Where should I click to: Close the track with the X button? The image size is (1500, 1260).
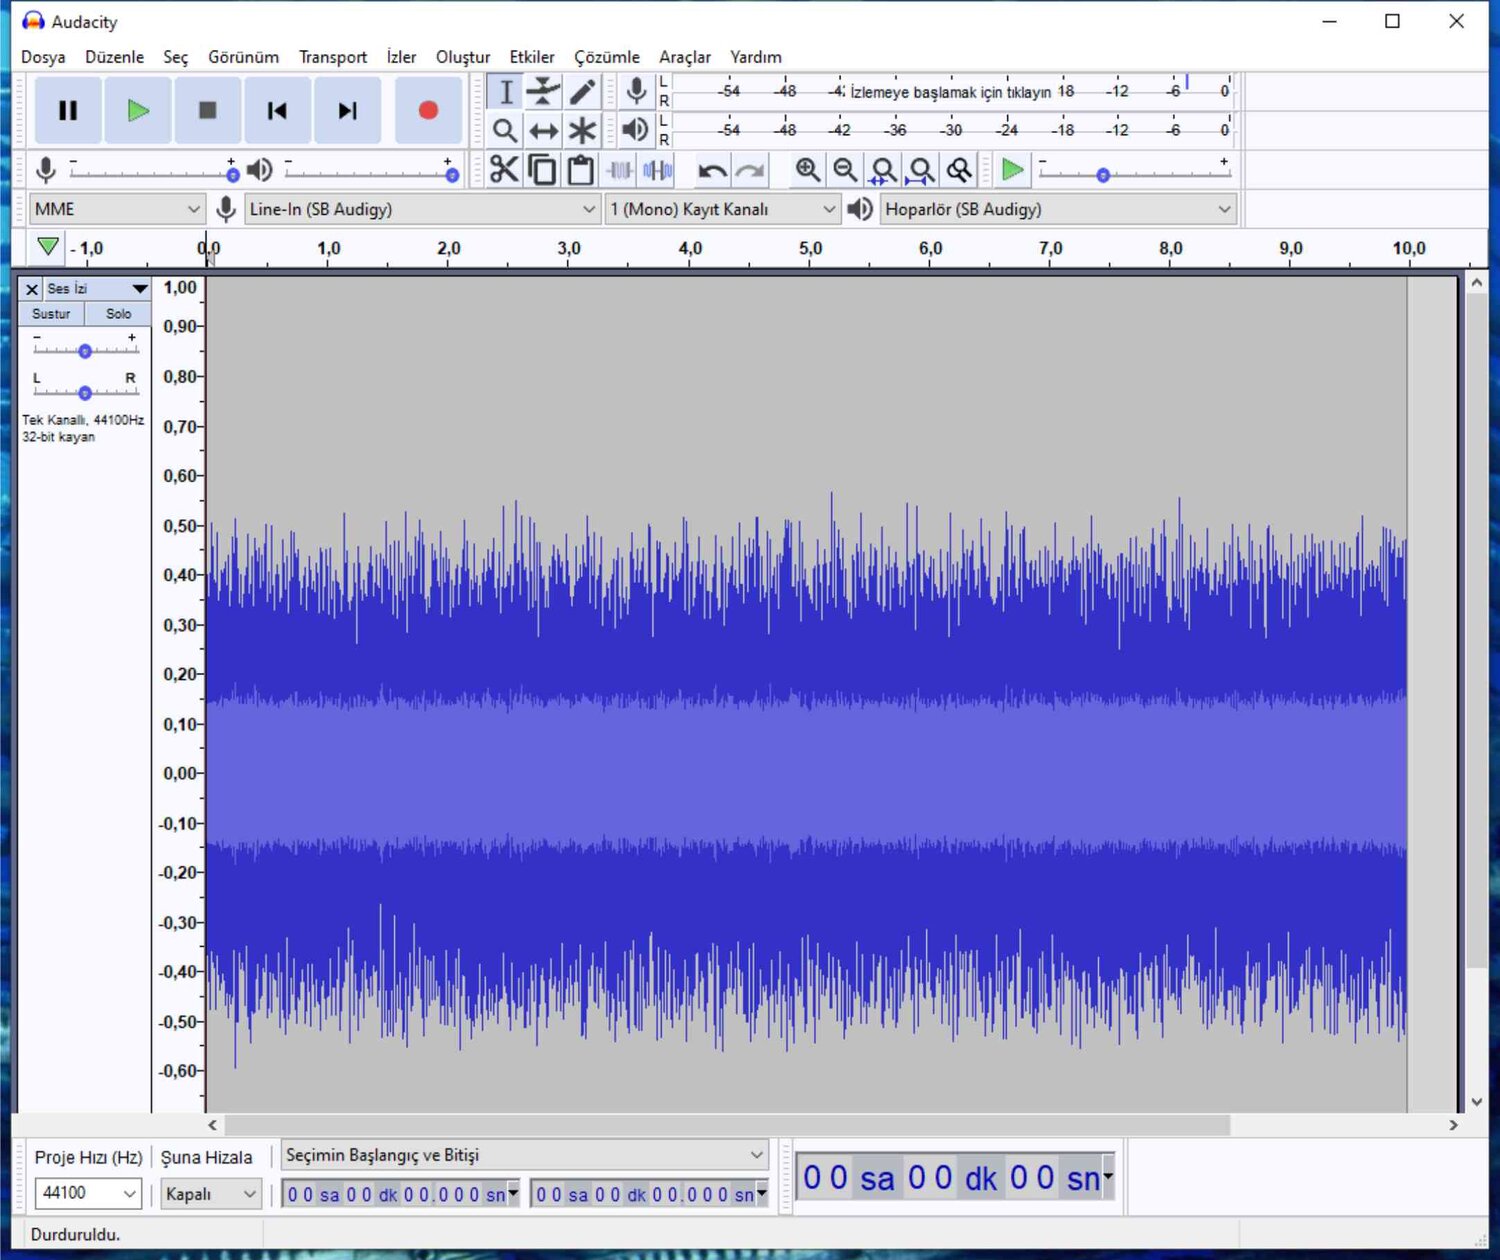[32, 289]
